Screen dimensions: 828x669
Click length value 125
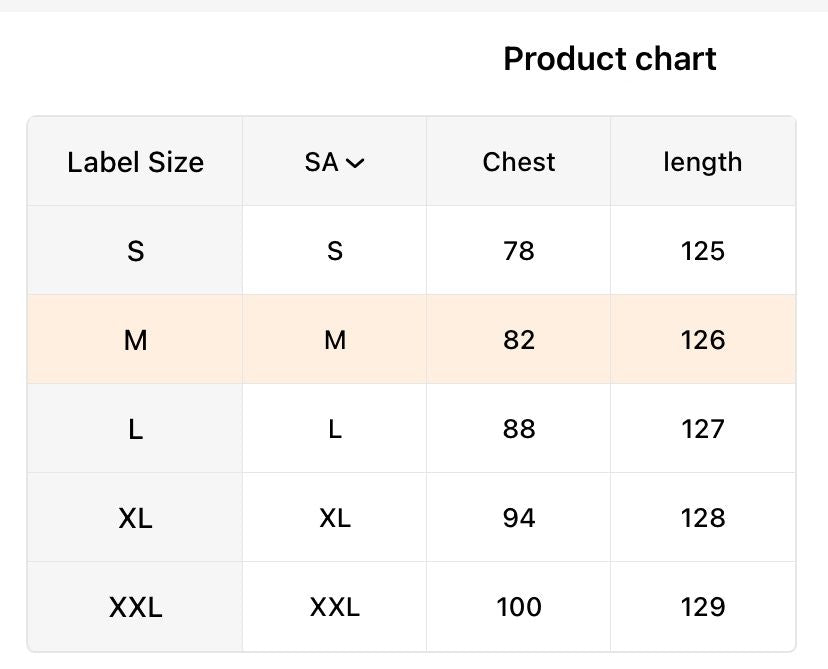[x=702, y=251]
